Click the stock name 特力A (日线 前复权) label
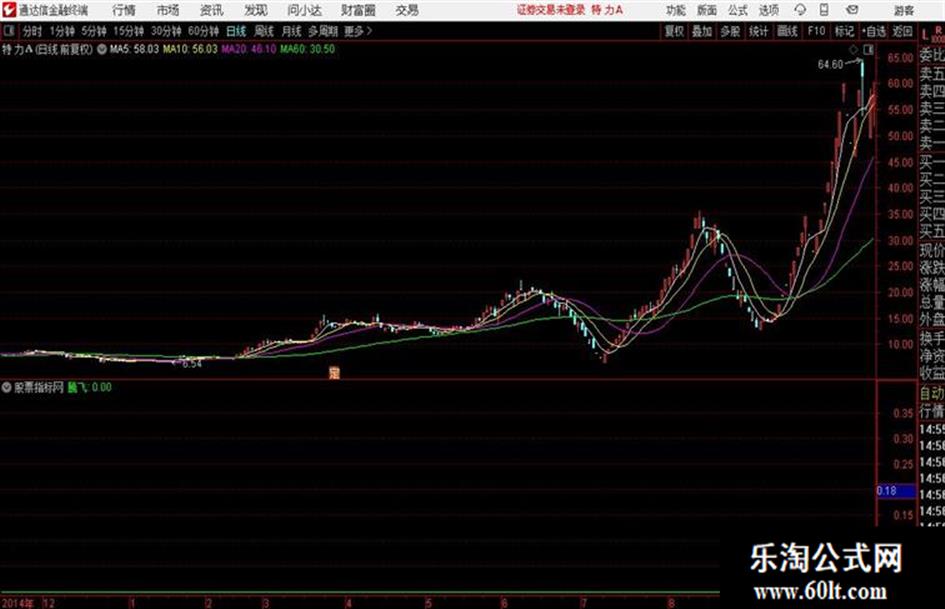 [x=48, y=49]
